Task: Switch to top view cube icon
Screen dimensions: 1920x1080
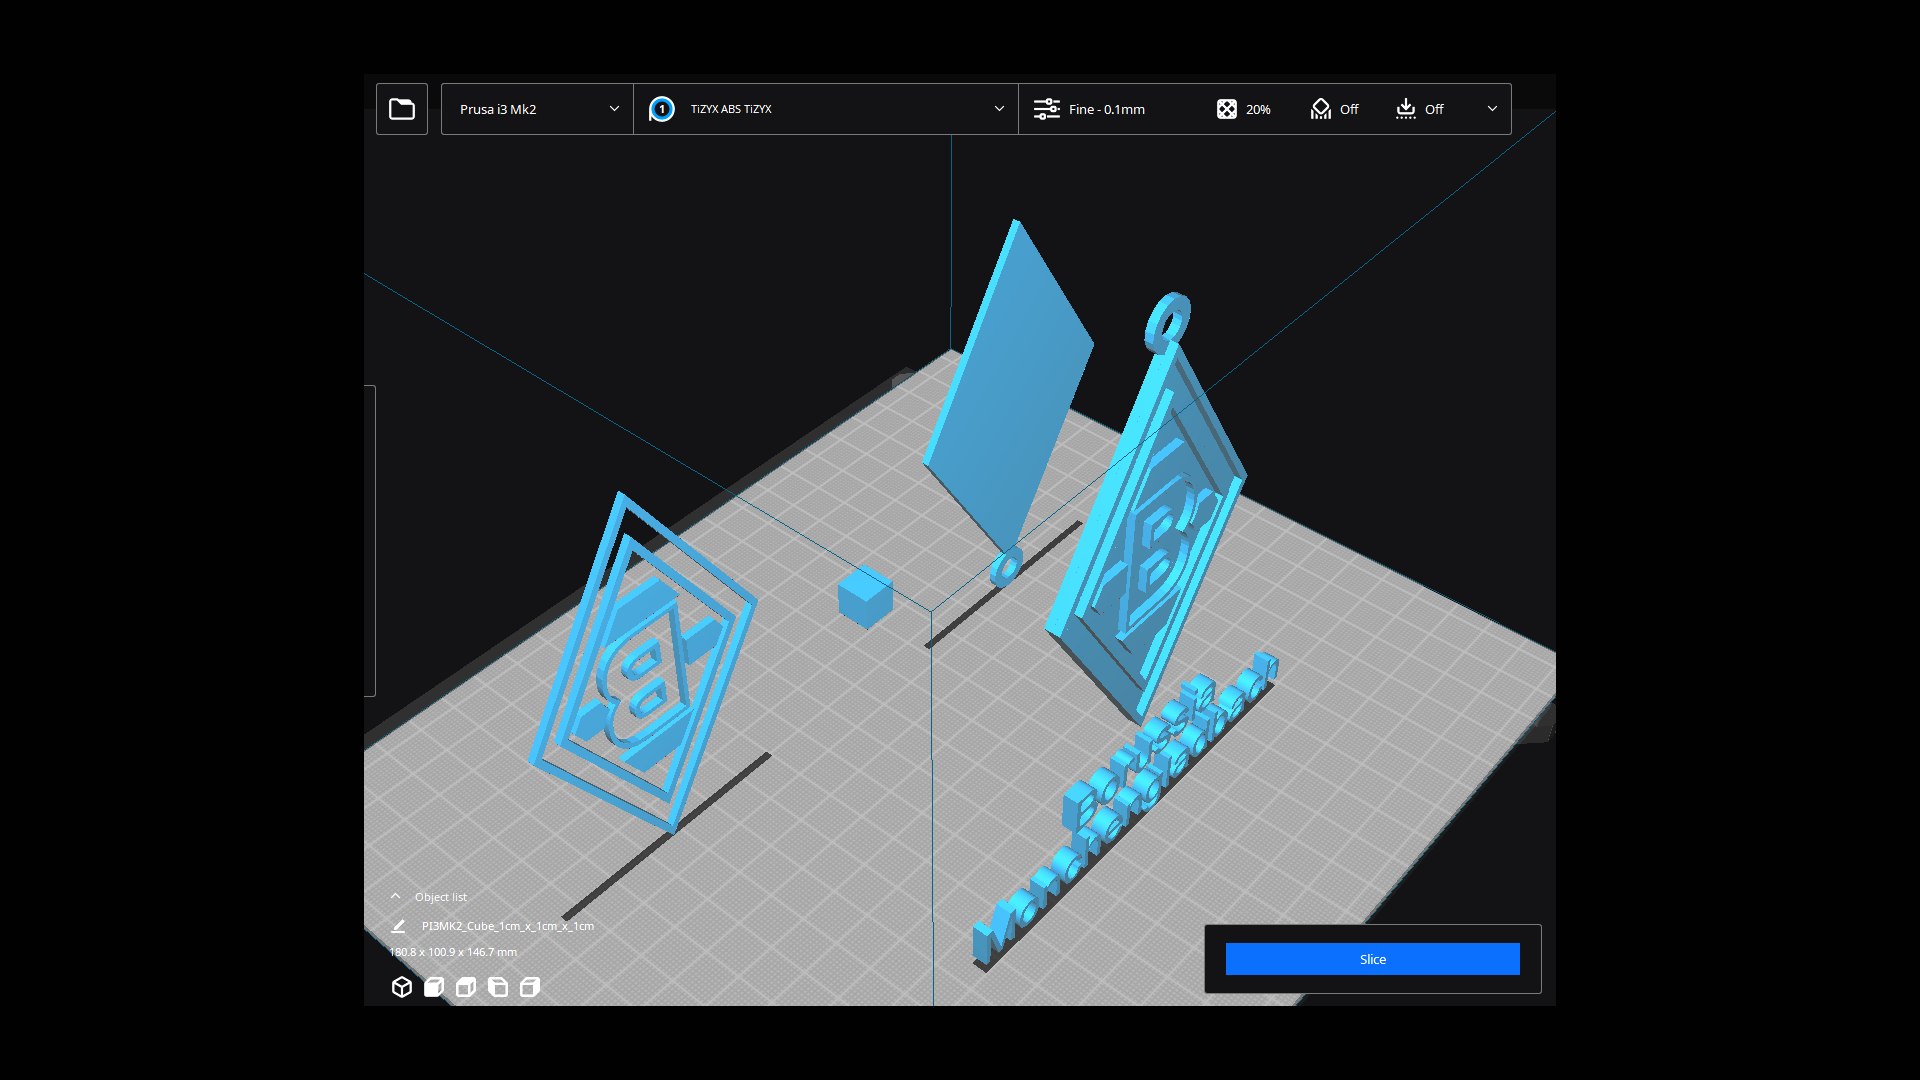Action: 466,987
